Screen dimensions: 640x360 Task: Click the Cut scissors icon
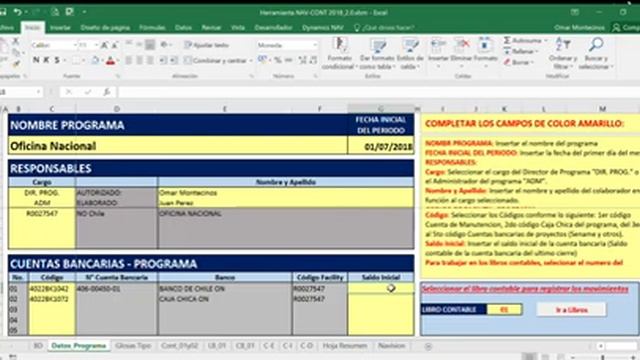[16, 41]
